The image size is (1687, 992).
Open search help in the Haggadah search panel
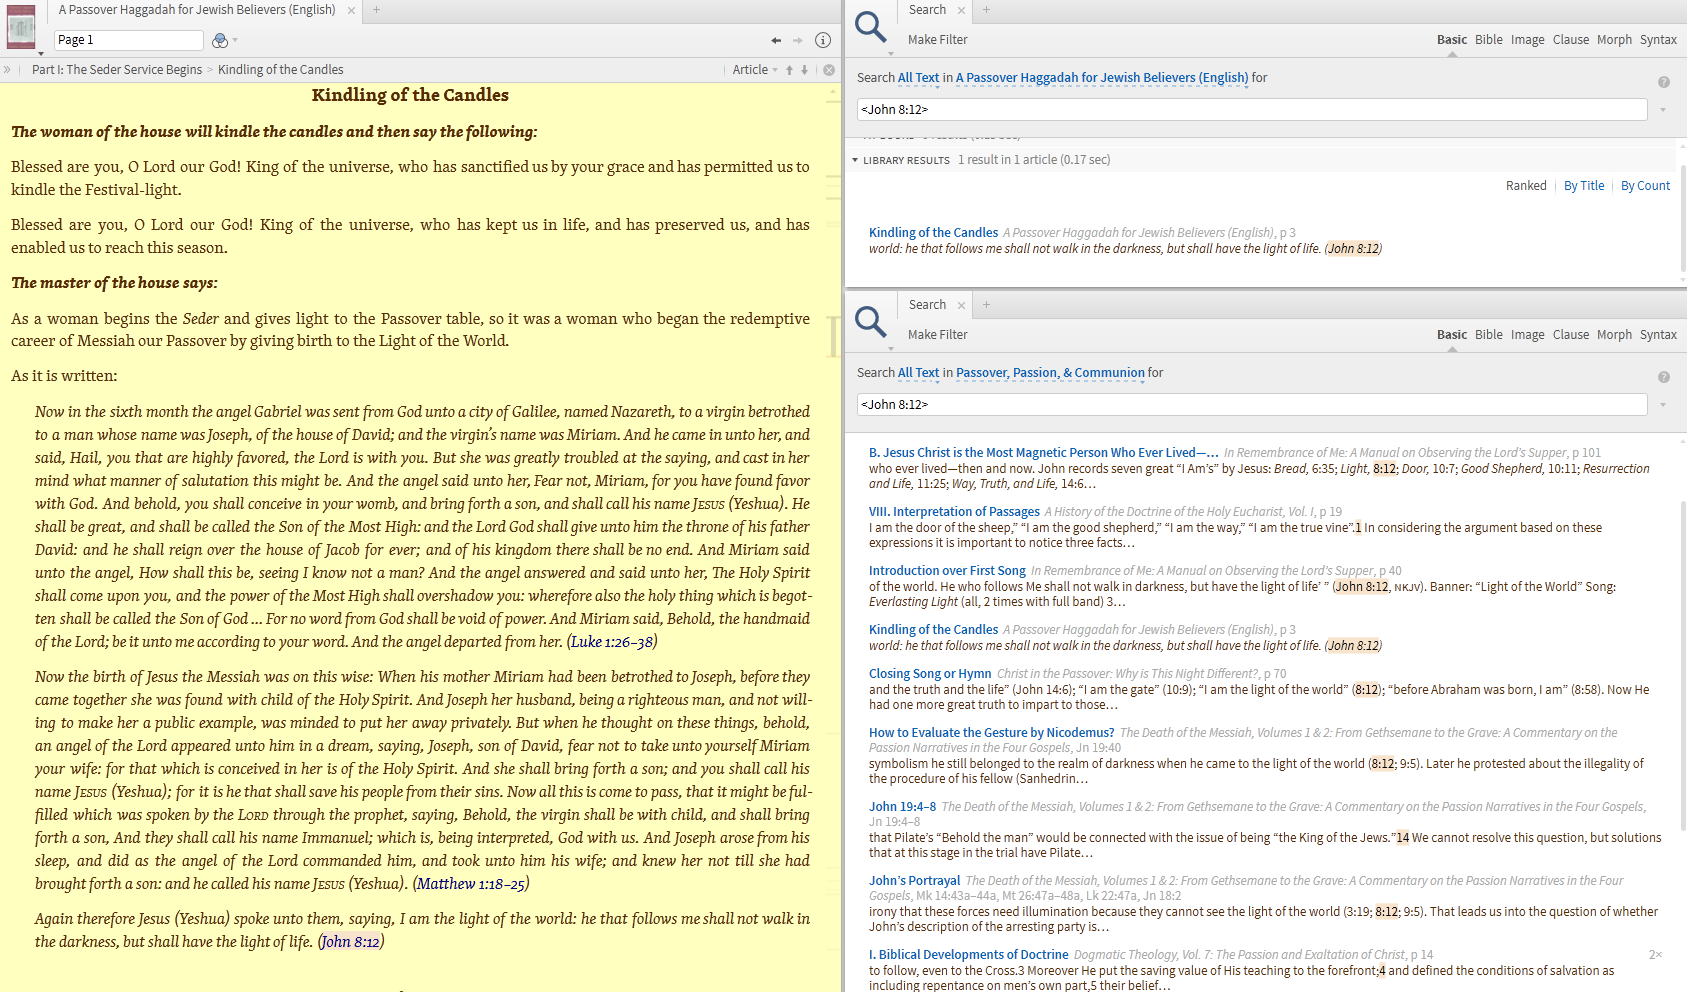point(1664,82)
